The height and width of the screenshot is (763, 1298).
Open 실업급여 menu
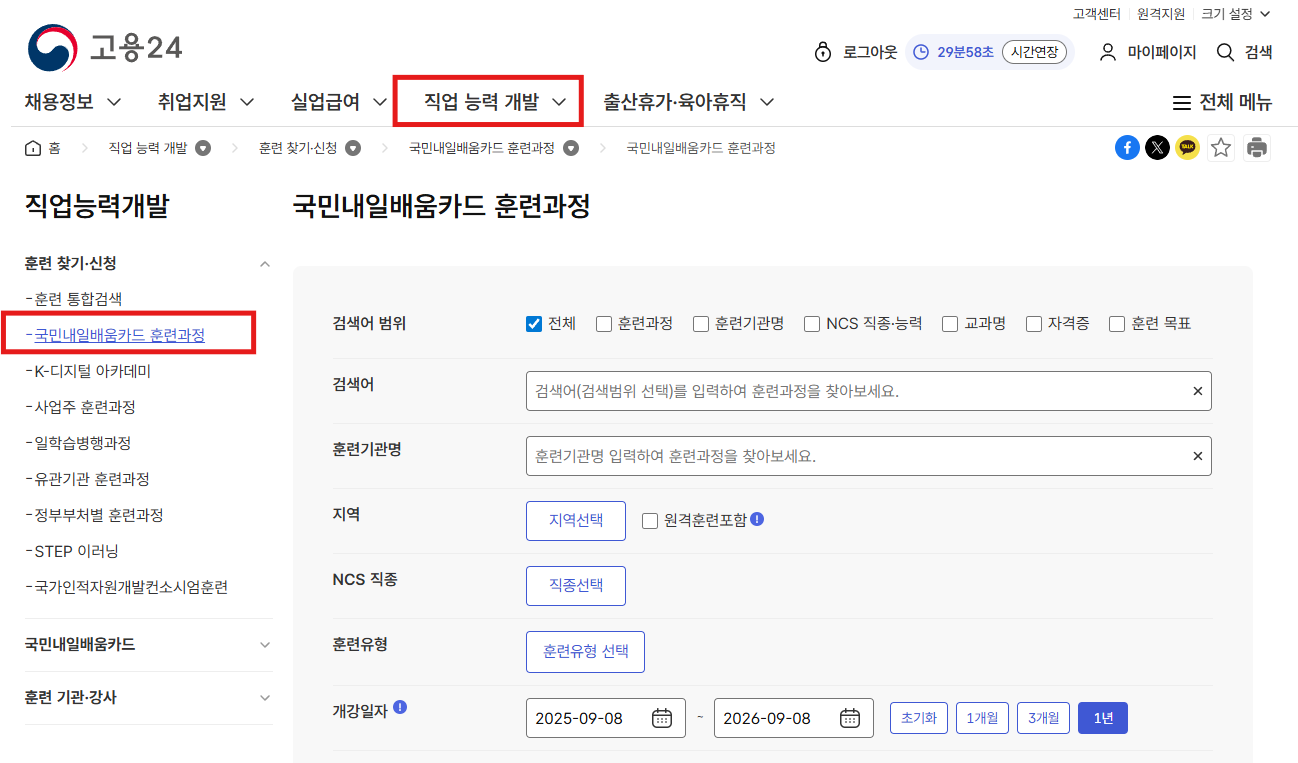pyautogui.click(x=339, y=102)
